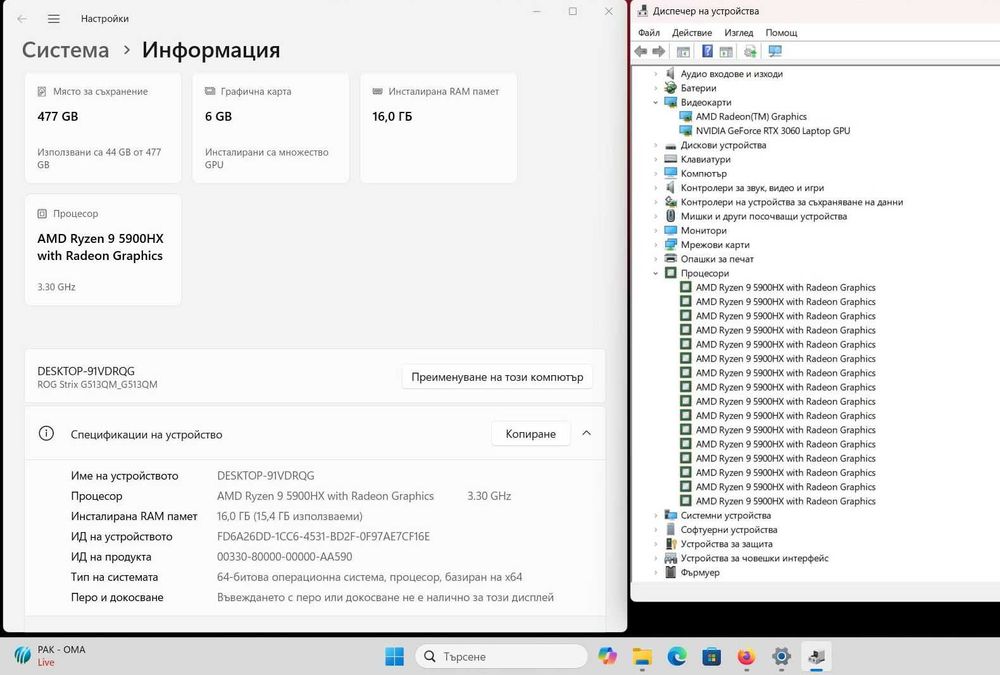Open the Изглед menu in Device Manager

point(739,33)
